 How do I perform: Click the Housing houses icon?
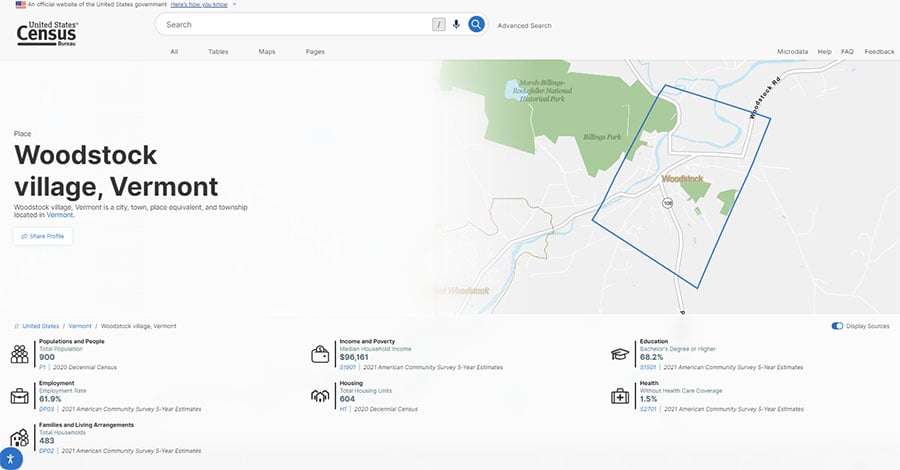tap(320, 396)
